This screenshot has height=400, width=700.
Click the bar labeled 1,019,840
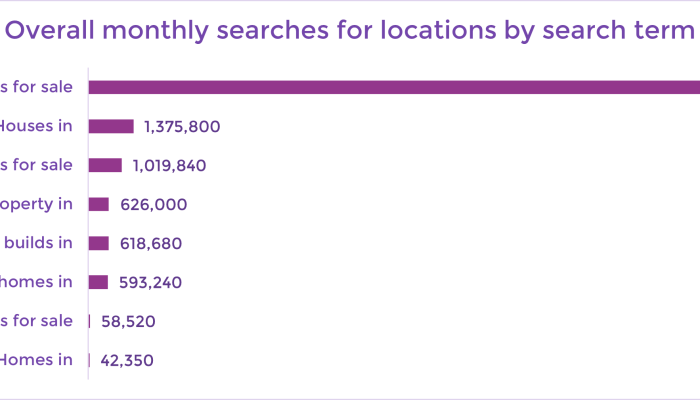click(x=105, y=165)
